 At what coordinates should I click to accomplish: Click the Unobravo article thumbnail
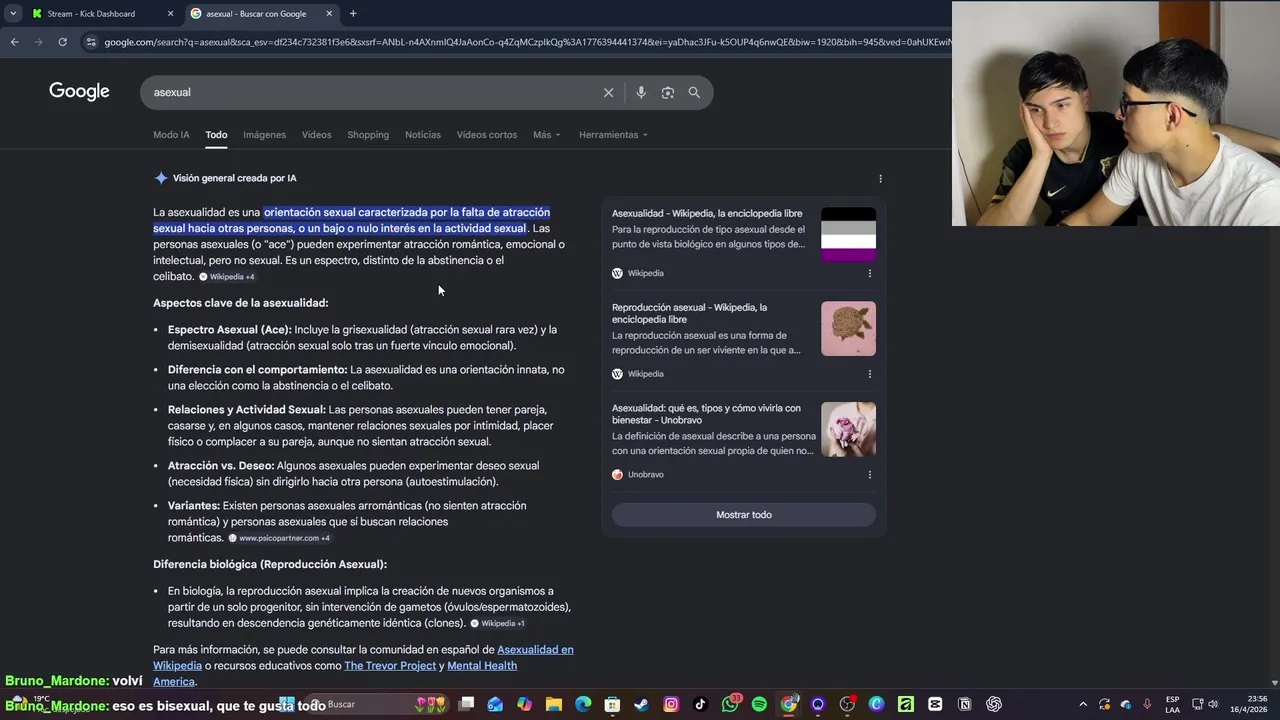pos(848,430)
